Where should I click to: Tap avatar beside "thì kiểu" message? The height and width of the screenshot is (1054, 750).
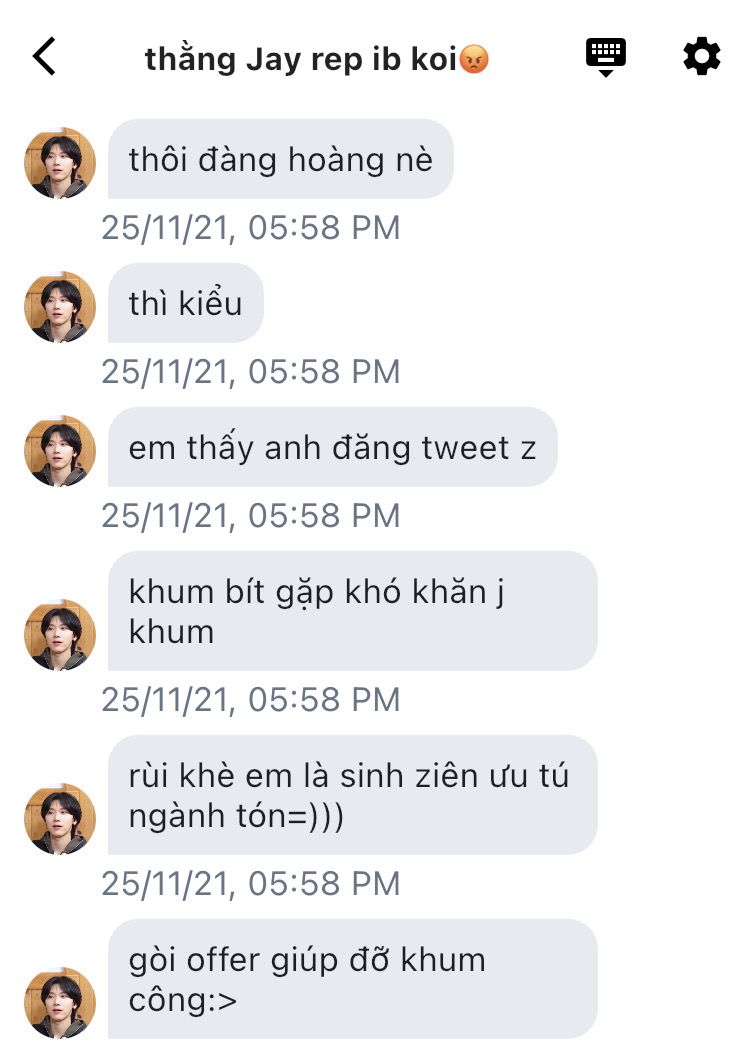tap(60, 307)
